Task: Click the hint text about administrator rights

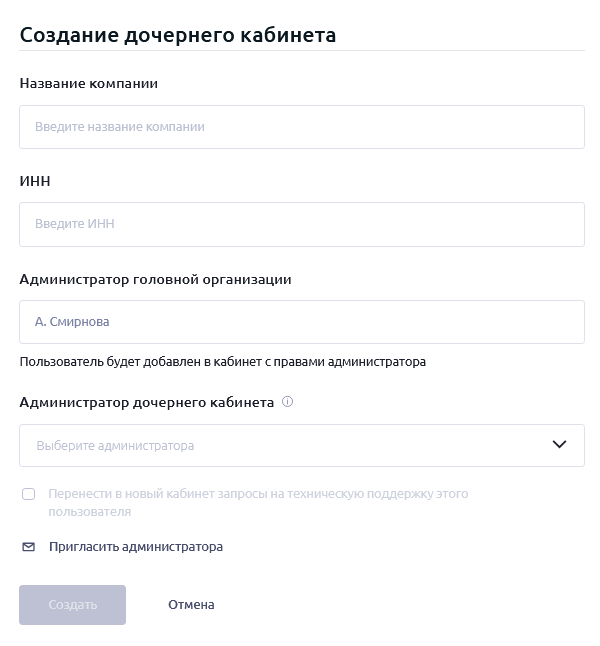Action: pyautogui.click(x=222, y=362)
